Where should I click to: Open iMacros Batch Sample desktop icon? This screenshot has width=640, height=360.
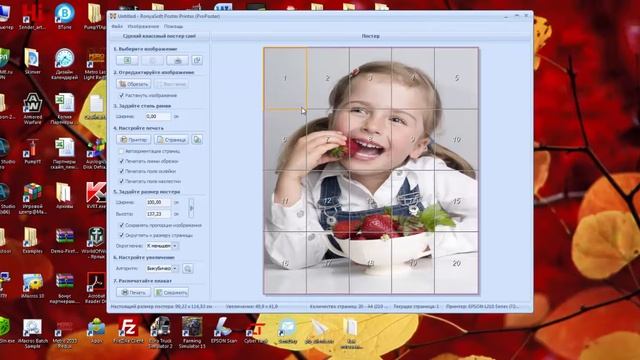coord(33,333)
